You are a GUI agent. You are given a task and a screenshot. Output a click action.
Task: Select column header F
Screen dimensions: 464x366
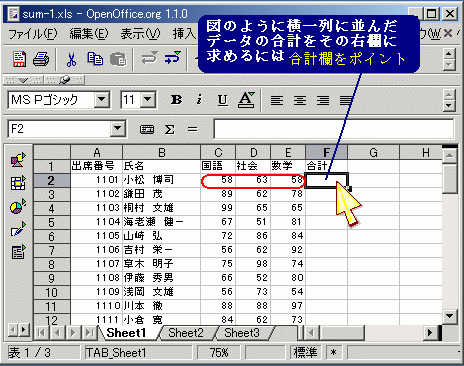327,153
